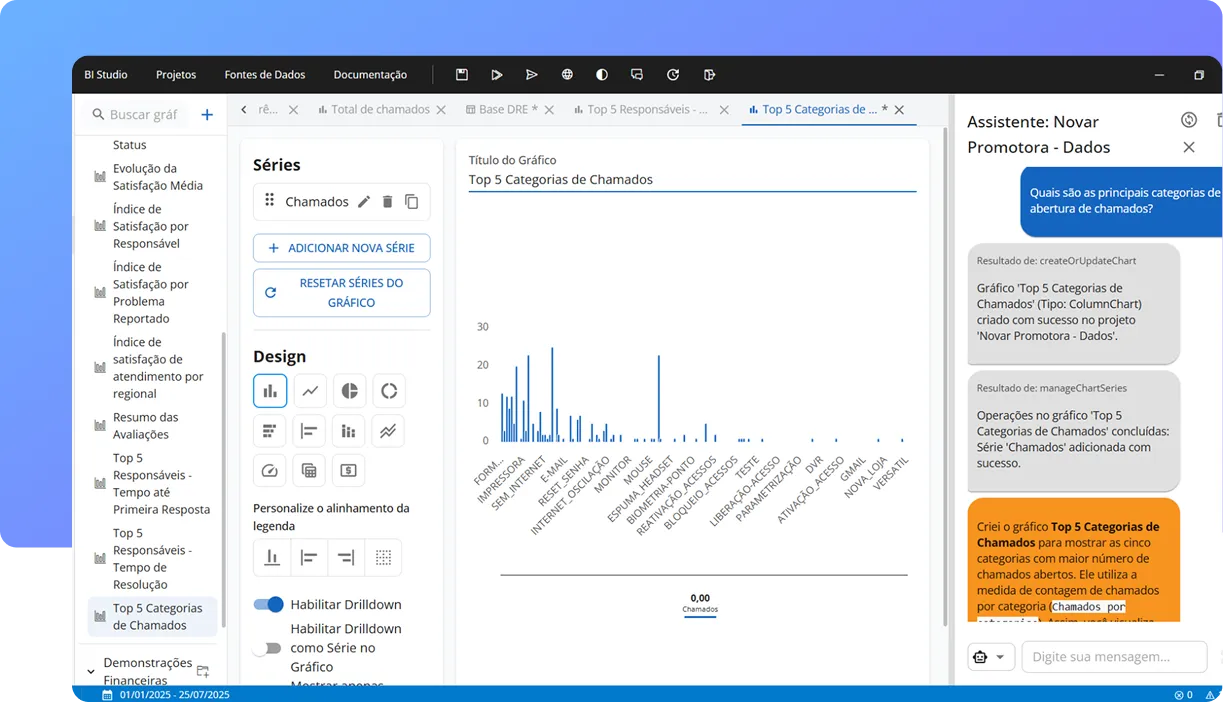Screen dimensions: 1223x702
Task: Enable Habilitar Drilldown como Série no Gráfico
Action: click(266, 647)
